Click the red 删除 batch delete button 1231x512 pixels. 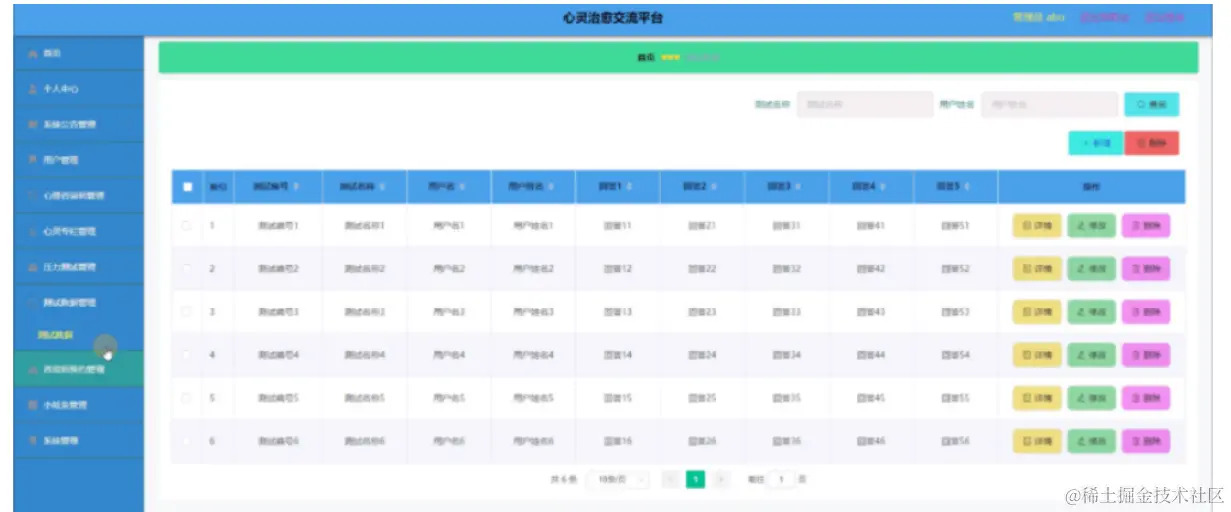(x=1151, y=143)
